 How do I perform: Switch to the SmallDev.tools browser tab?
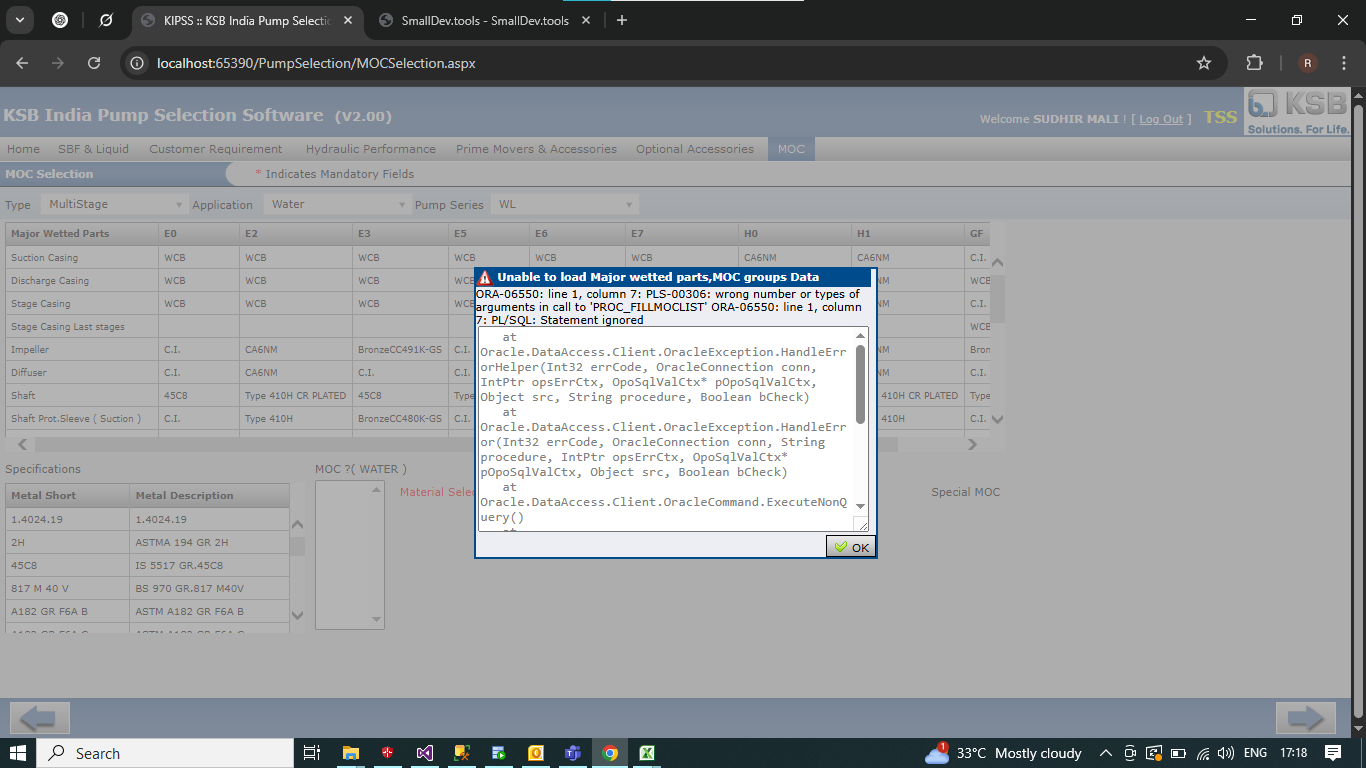coord(485,20)
